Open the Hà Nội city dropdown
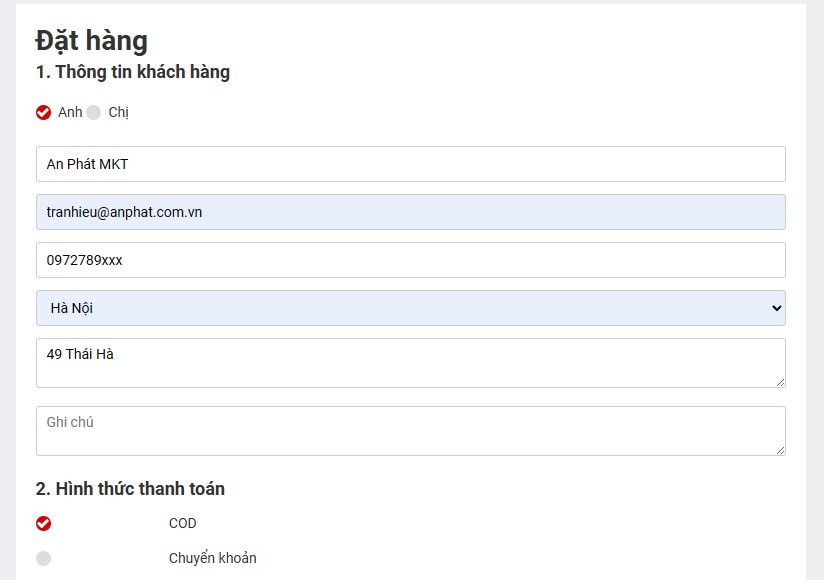This screenshot has height=580, width=824. click(411, 308)
